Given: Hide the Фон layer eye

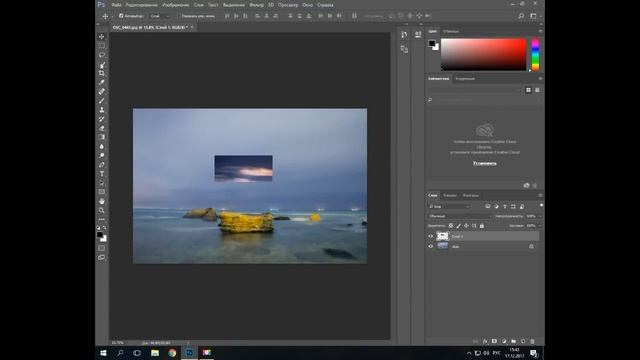Looking at the screenshot, I should (x=431, y=247).
